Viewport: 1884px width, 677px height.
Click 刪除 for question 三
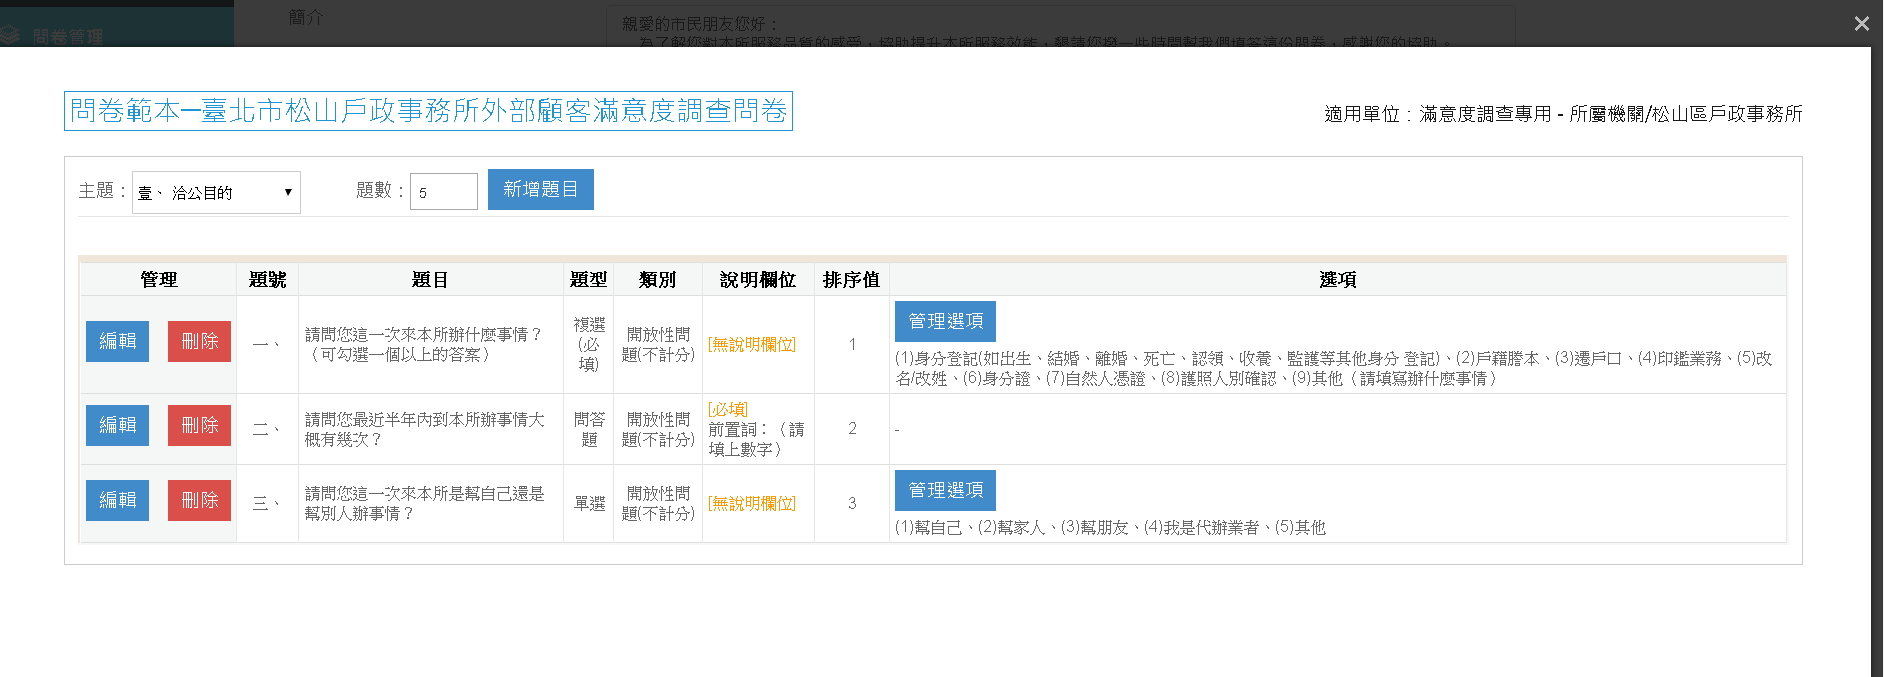[x=199, y=500]
